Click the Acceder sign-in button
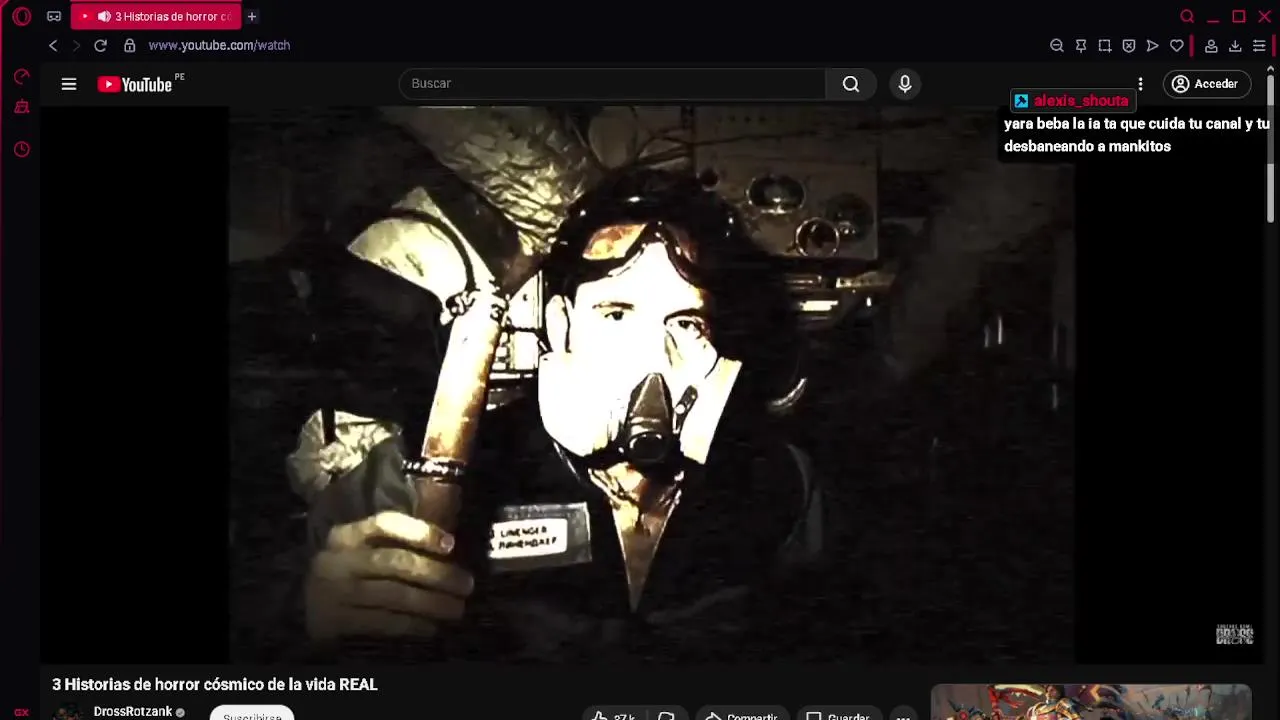 [x=1207, y=84]
